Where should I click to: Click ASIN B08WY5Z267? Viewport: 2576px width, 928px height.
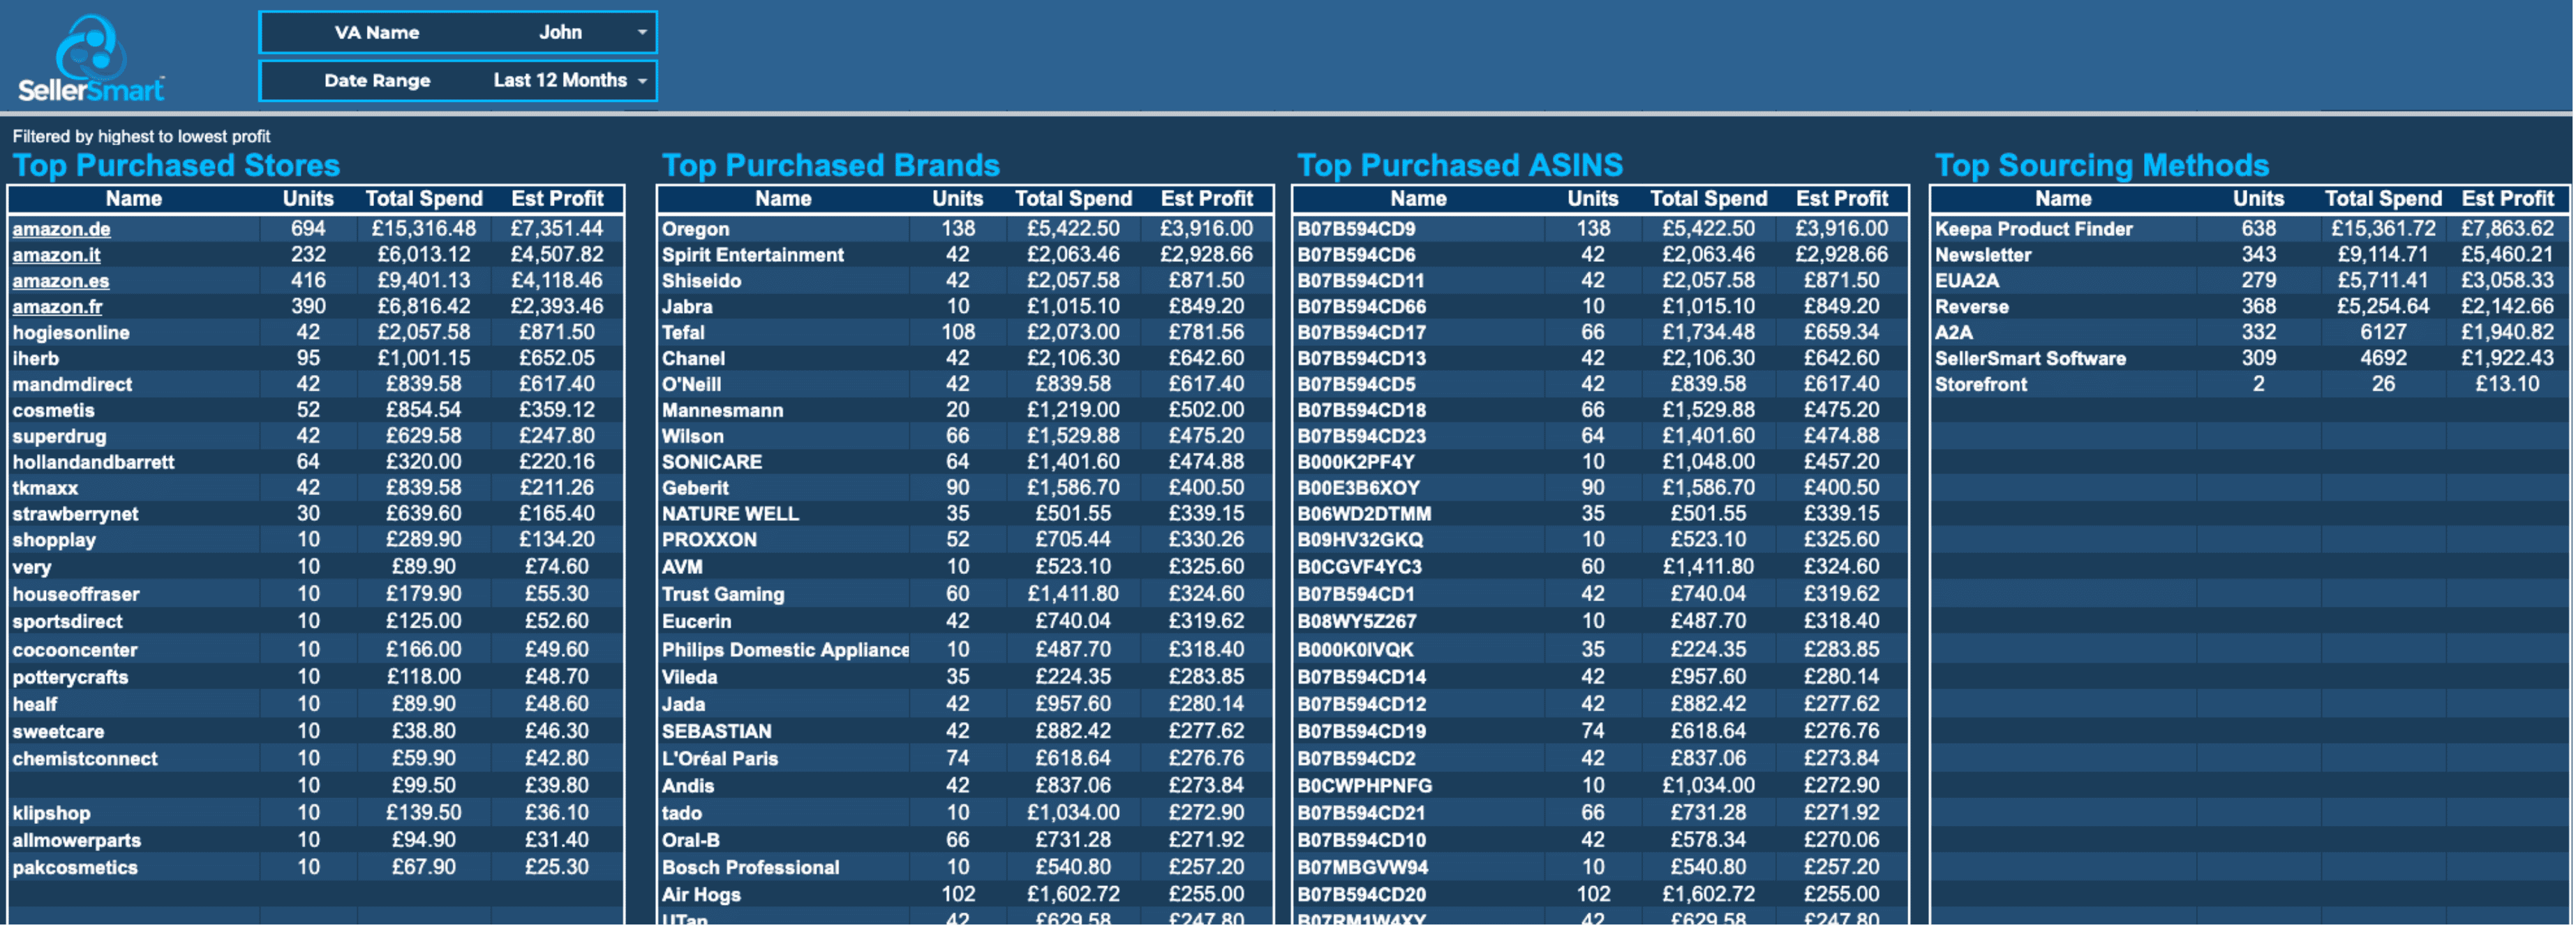(x=1357, y=622)
